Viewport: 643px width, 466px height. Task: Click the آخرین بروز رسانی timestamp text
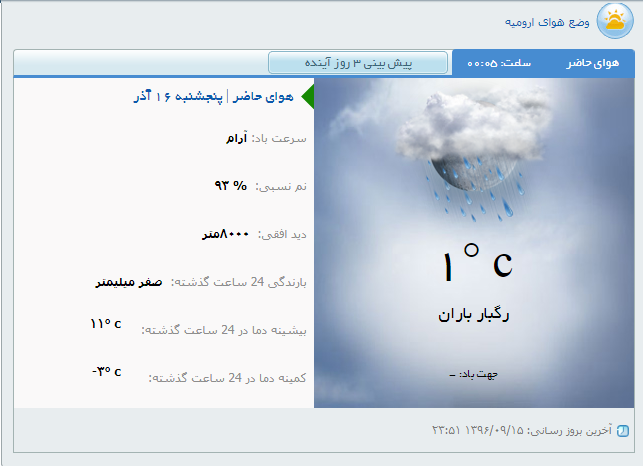coord(522,430)
